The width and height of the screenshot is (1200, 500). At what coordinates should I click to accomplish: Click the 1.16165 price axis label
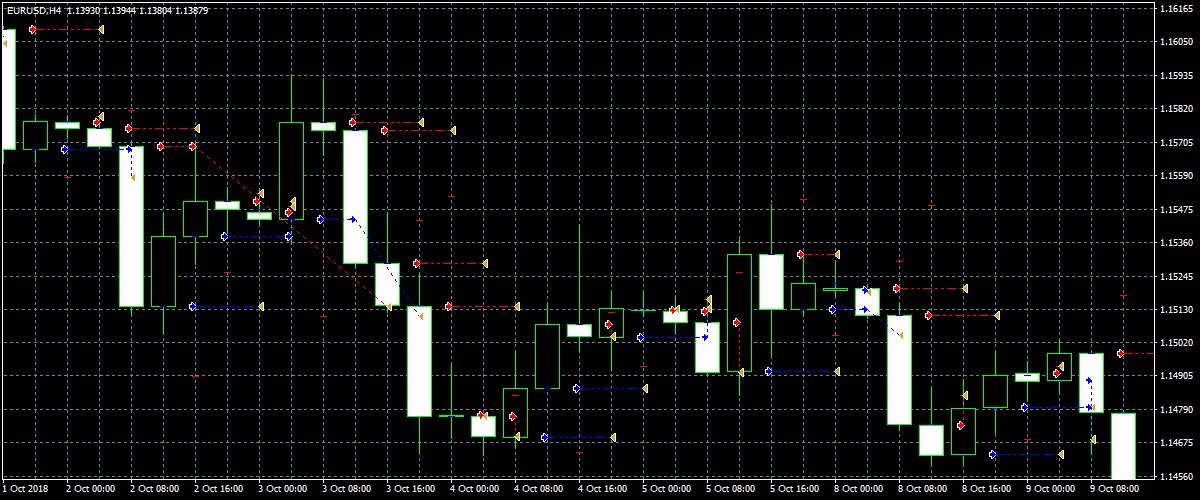(1178, 9)
